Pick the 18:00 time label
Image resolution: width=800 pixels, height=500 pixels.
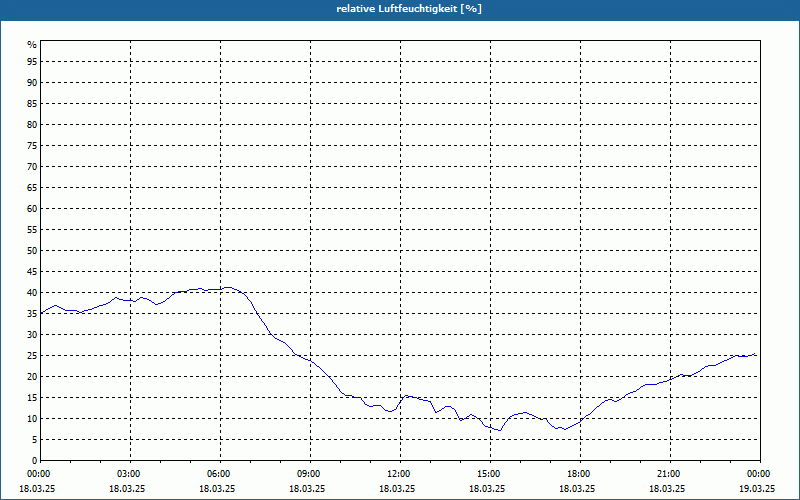[x=580, y=474]
